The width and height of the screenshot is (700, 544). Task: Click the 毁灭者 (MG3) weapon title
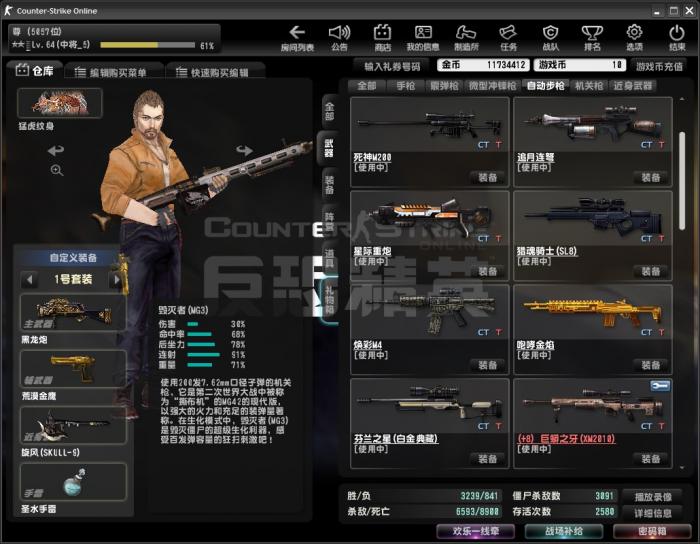click(183, 310)
